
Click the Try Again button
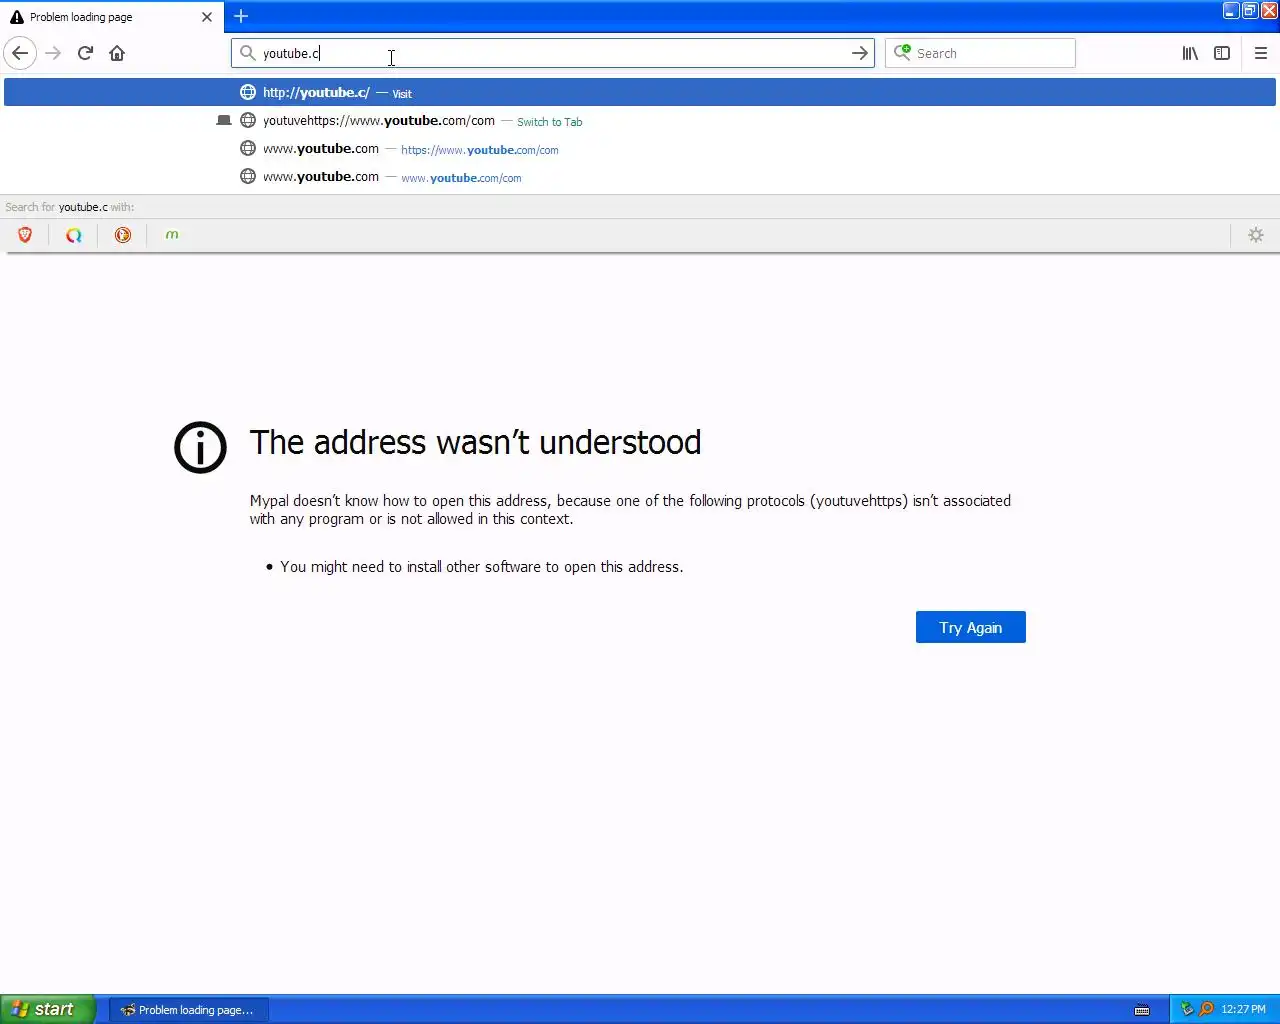click(970, 627)
